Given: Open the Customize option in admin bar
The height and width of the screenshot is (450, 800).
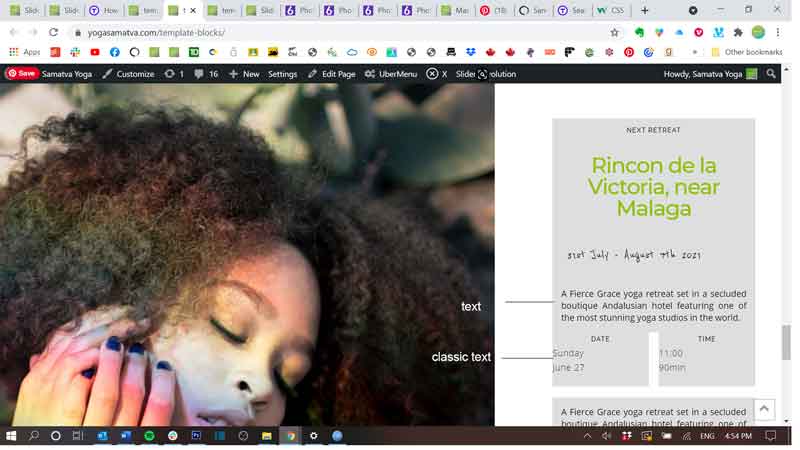Looking at the screenshot, I should [x=129, y=74].
